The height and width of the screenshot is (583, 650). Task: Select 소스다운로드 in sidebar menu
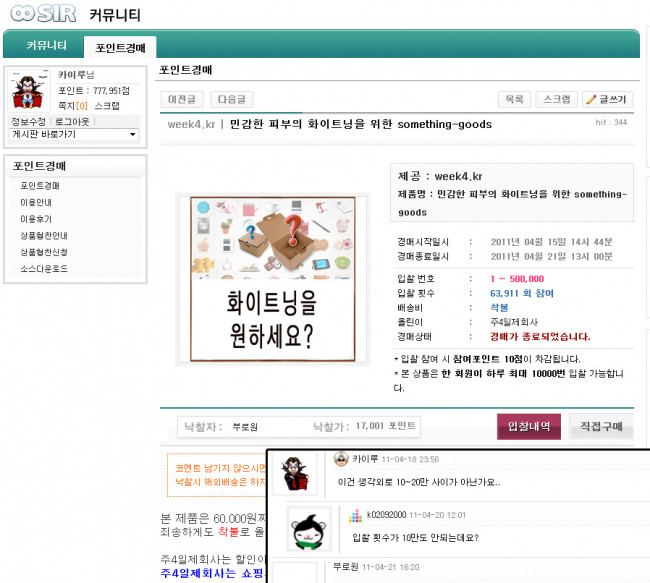click(x=44, y=269)
